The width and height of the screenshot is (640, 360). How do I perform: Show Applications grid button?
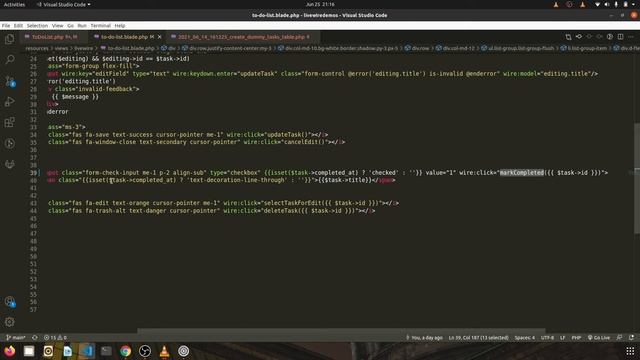pos(630,351)
